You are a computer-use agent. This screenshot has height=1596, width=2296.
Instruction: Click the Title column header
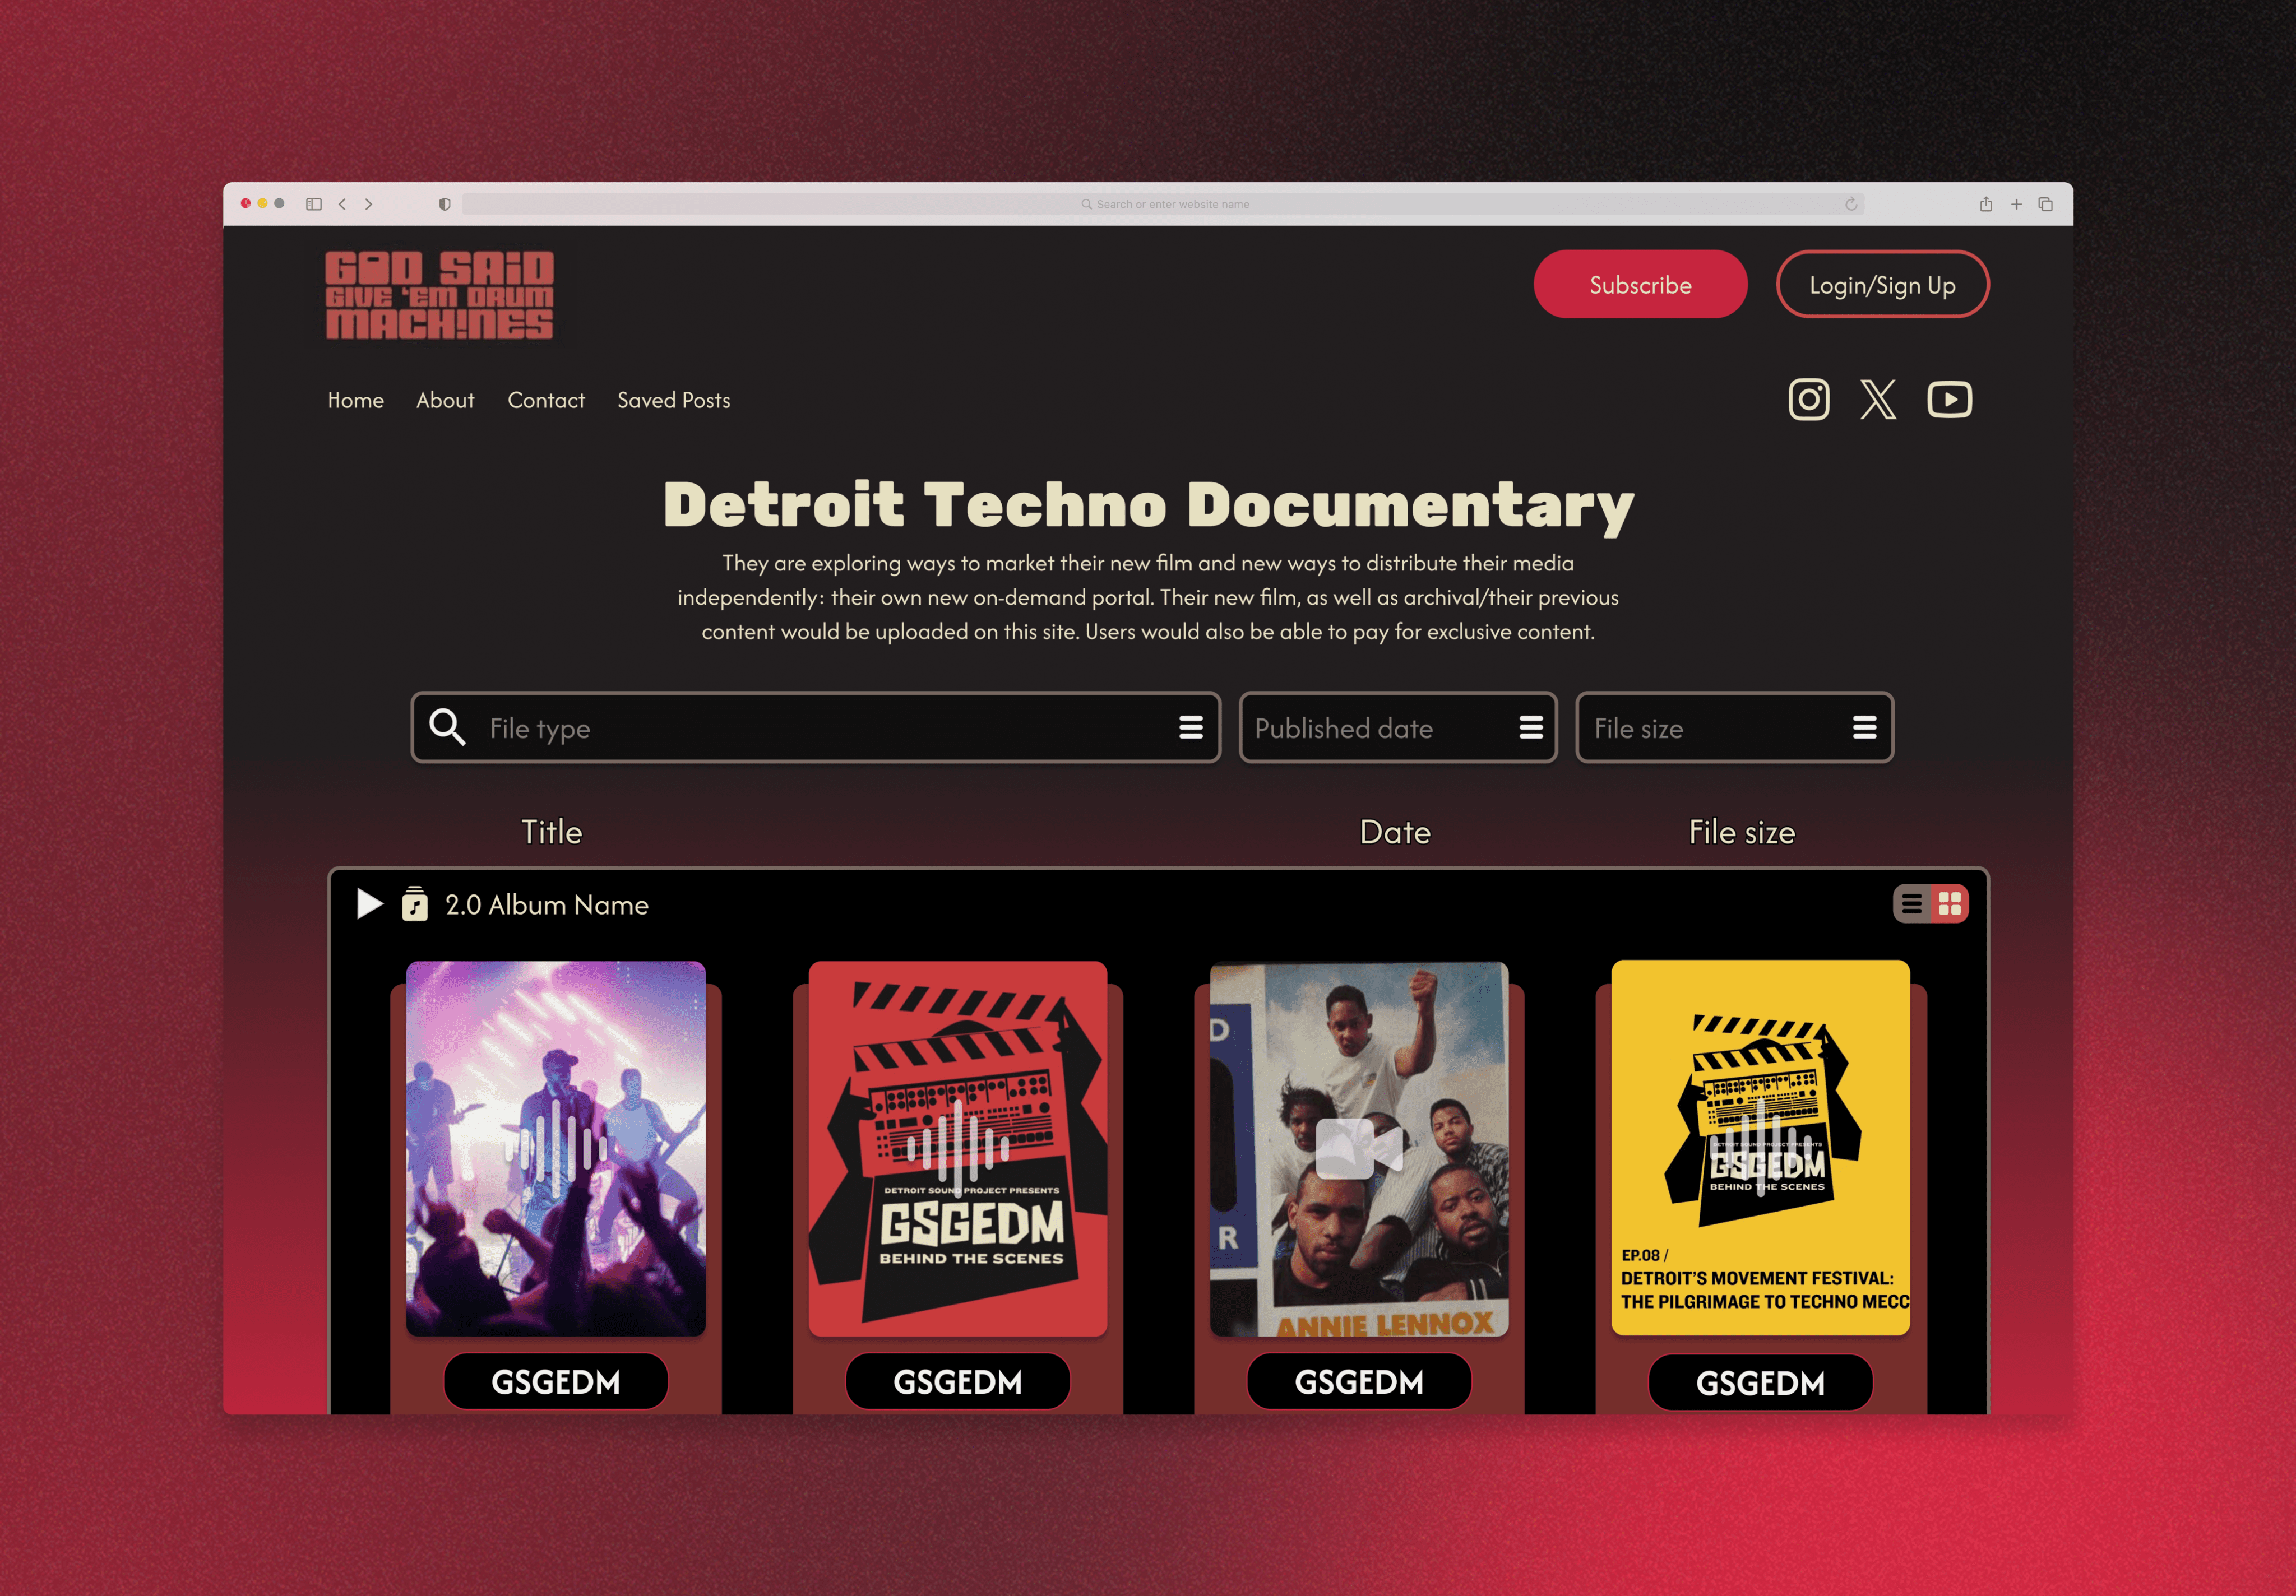(x=551, y=832)
